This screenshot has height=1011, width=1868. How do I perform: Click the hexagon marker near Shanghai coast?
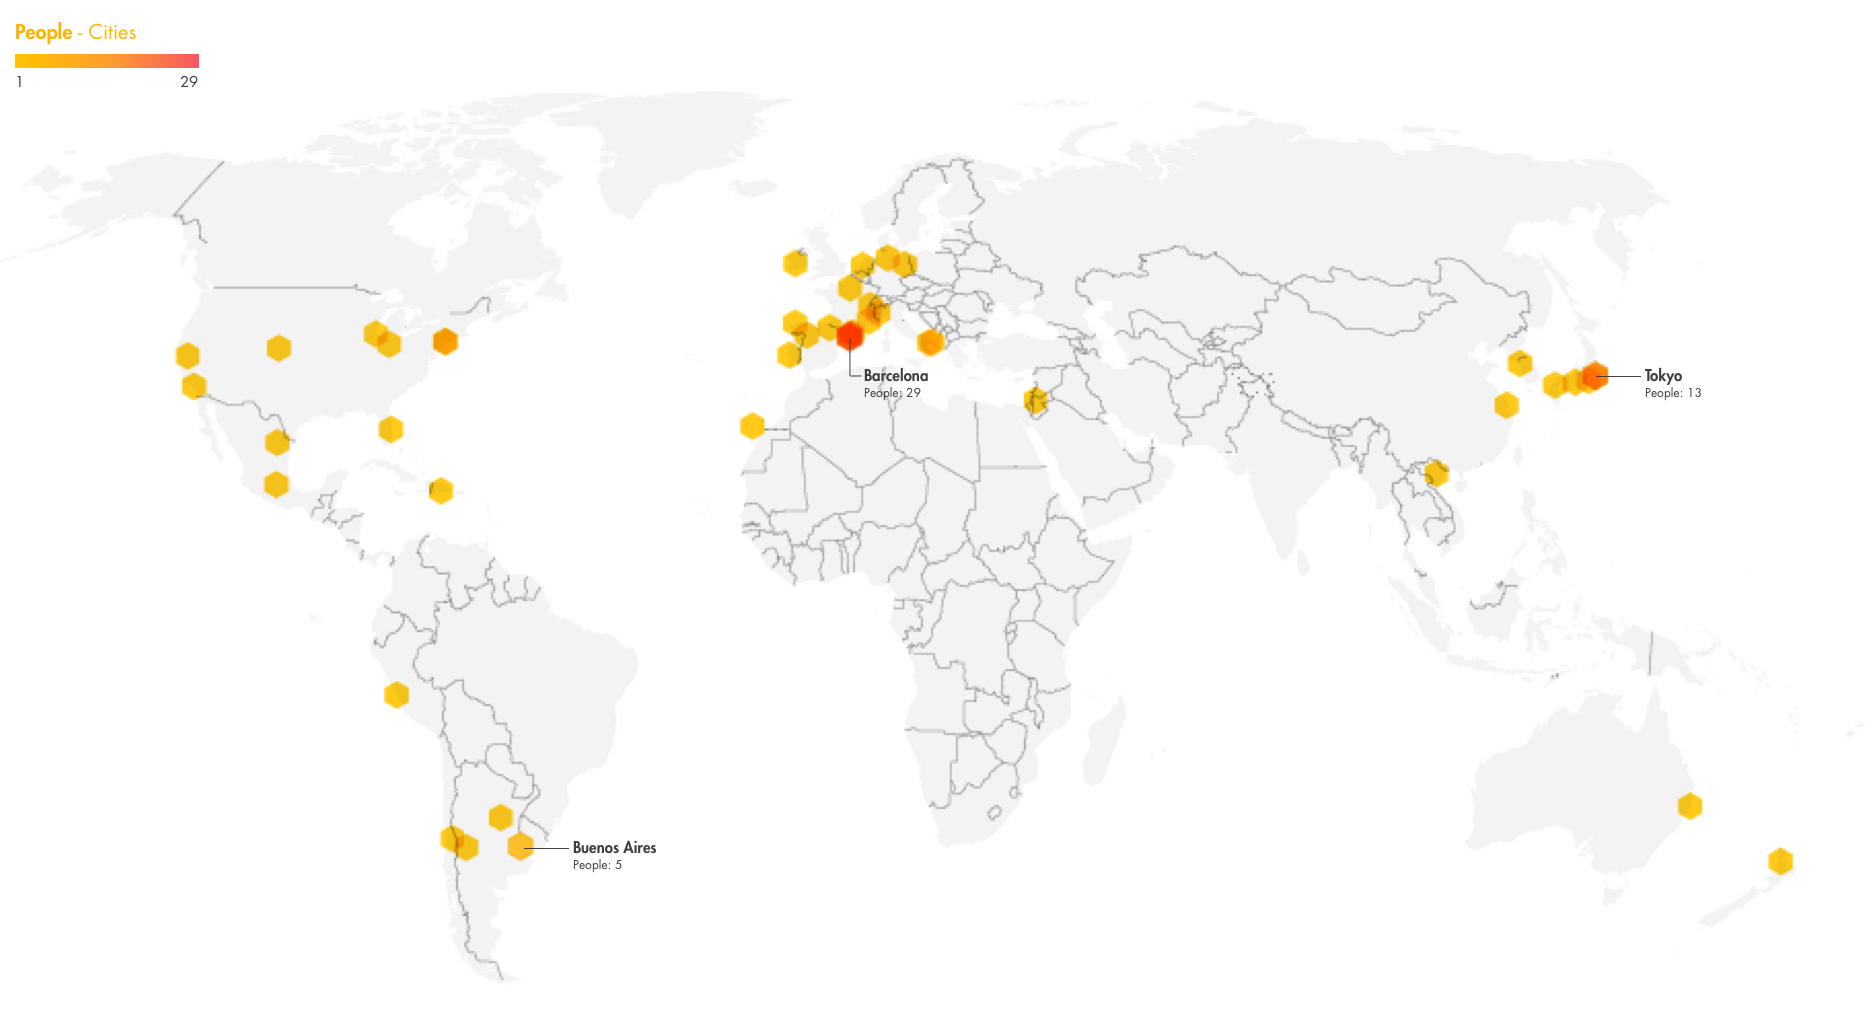[x=1507, y=405]
